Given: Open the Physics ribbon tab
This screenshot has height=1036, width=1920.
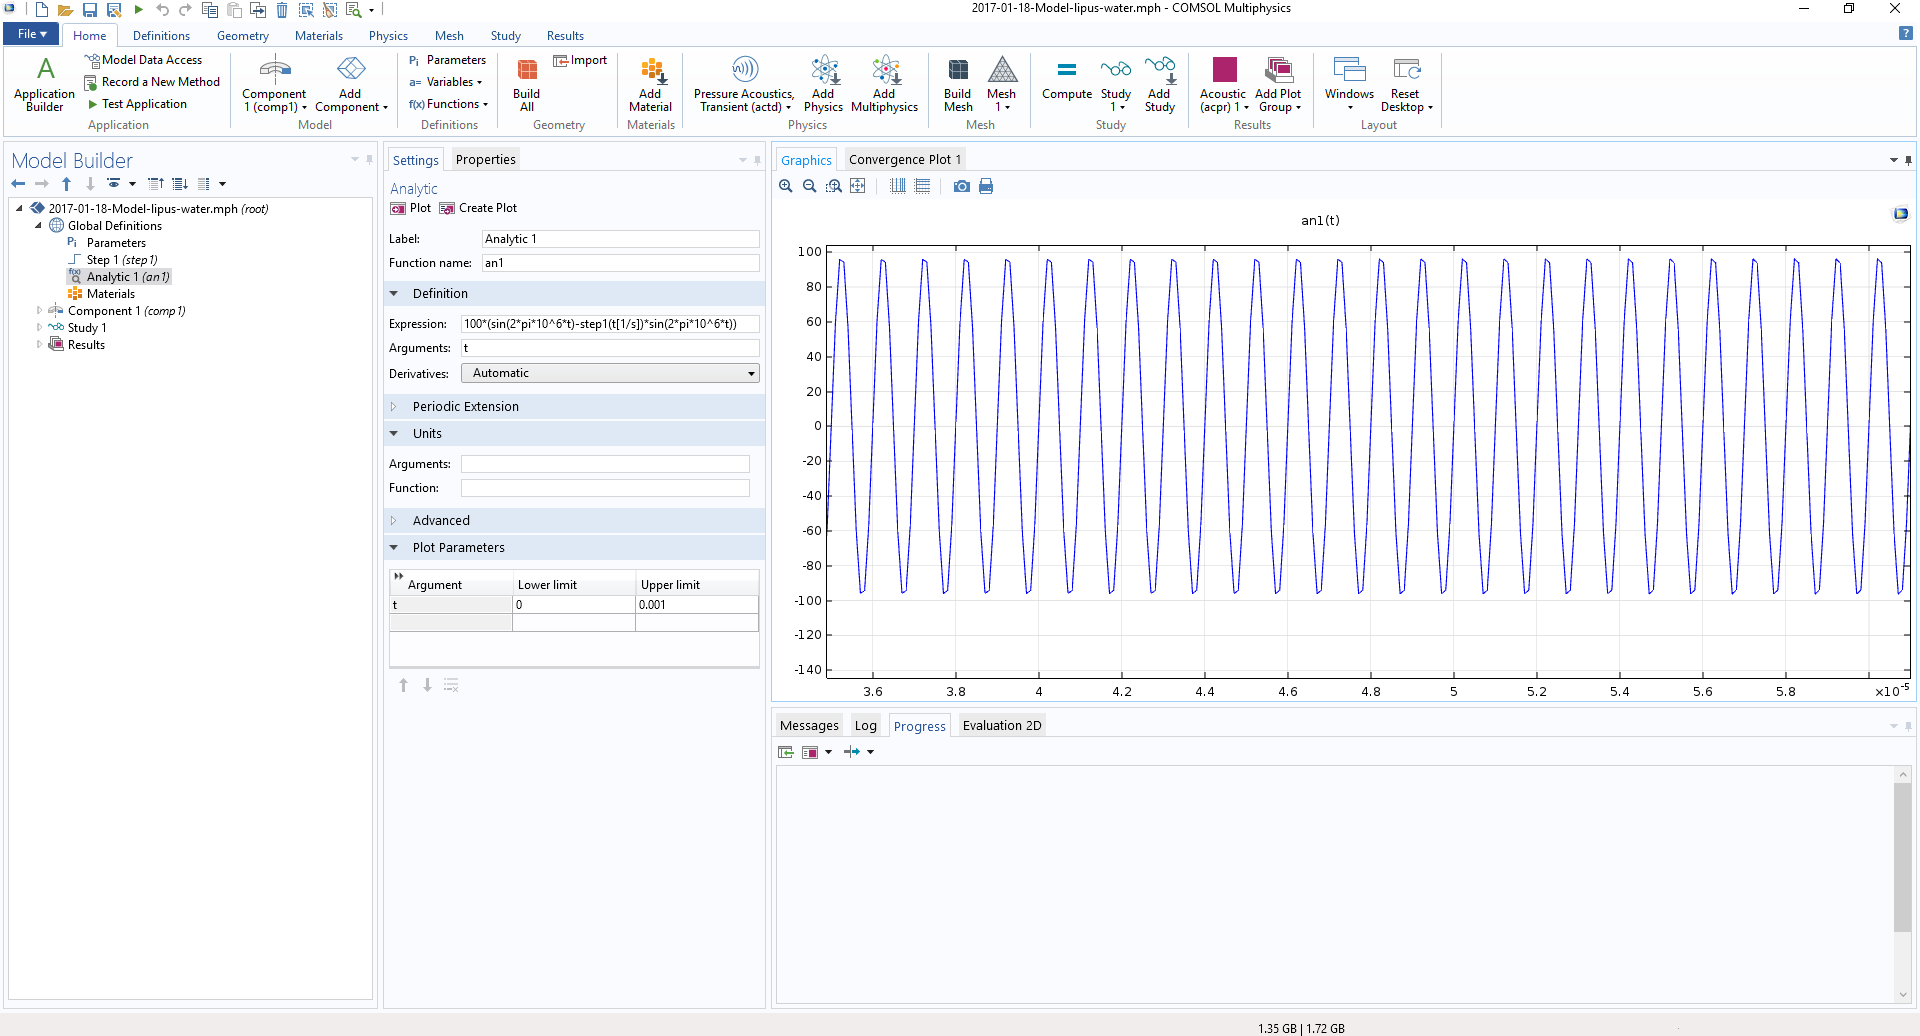Looking at the screenshot, I should click(x=388, y=36).
